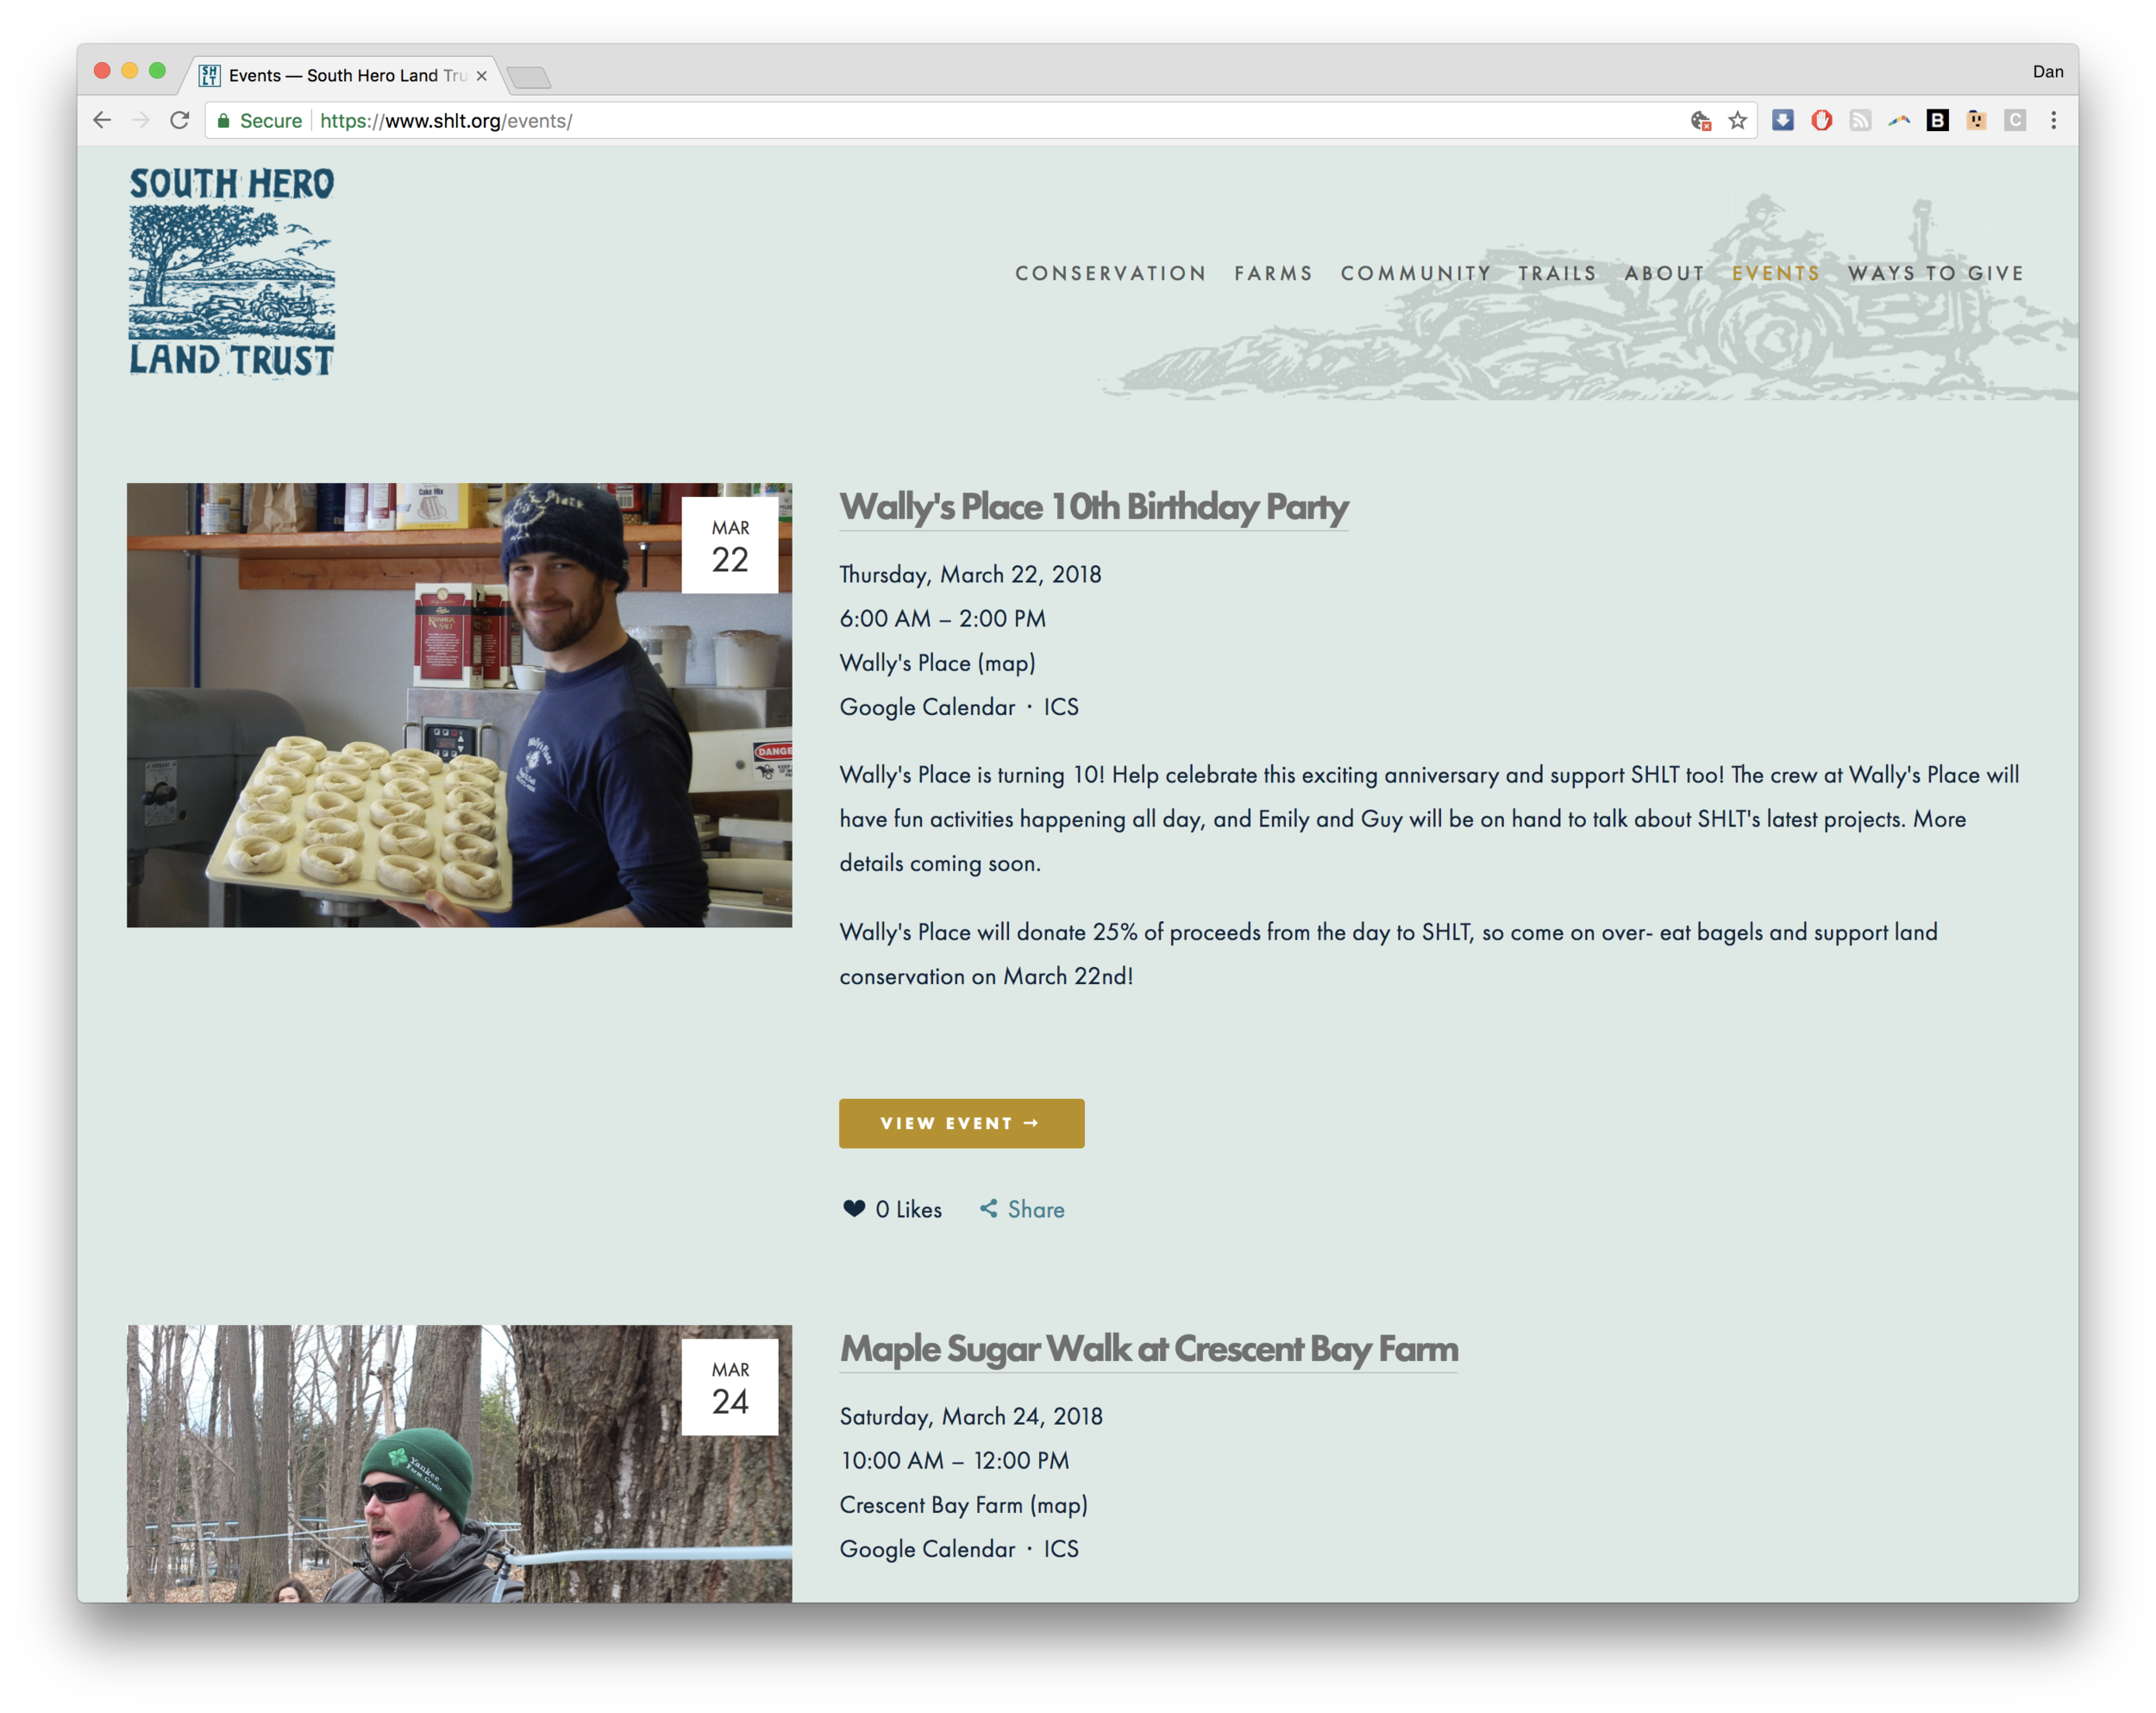2156x1713 pixels.
Task: Select the Farms navigation item
Action: [x=1273, y=273]
